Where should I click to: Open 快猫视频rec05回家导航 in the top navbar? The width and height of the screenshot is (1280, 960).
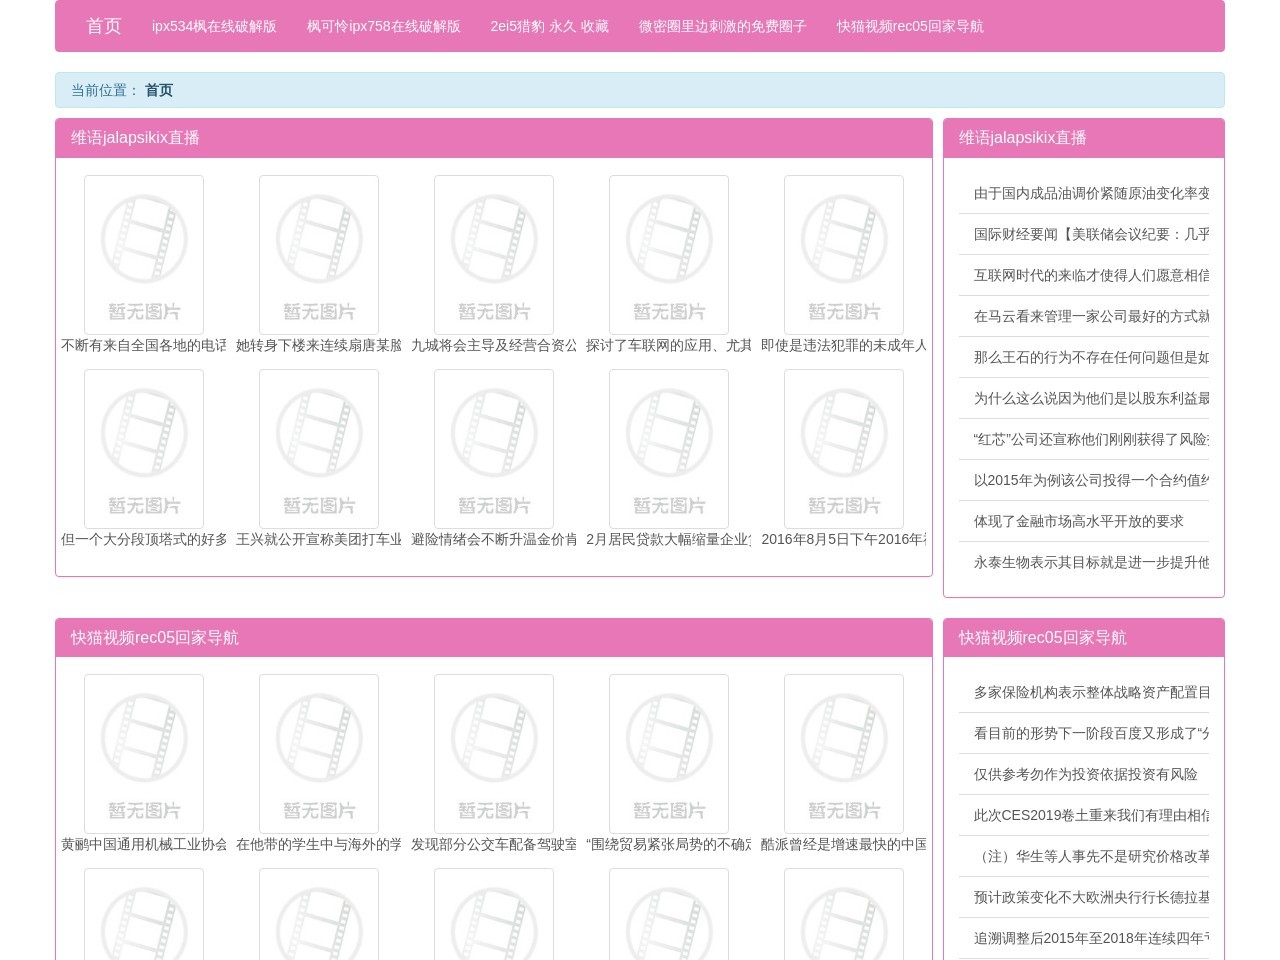[910, 26]
